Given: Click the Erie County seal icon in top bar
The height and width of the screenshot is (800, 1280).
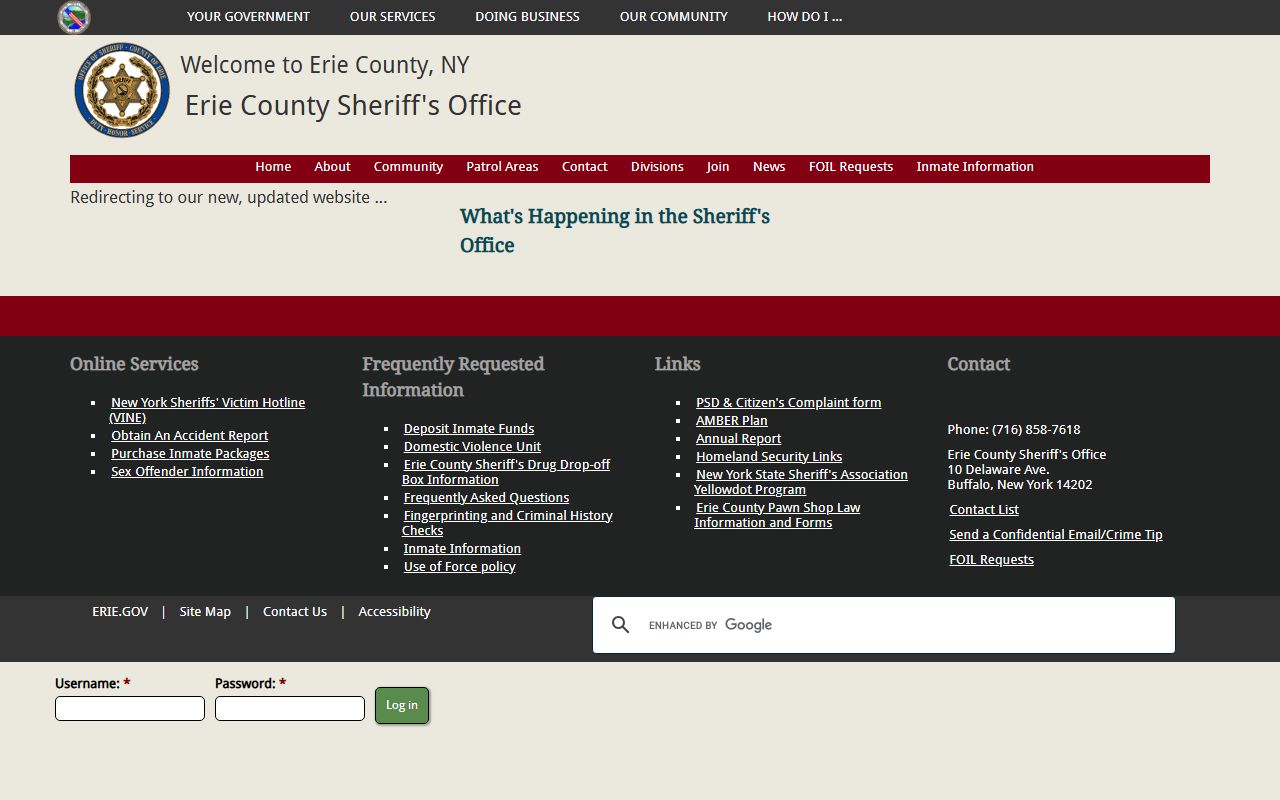Looking at the screenshot, I should [74, 17].
